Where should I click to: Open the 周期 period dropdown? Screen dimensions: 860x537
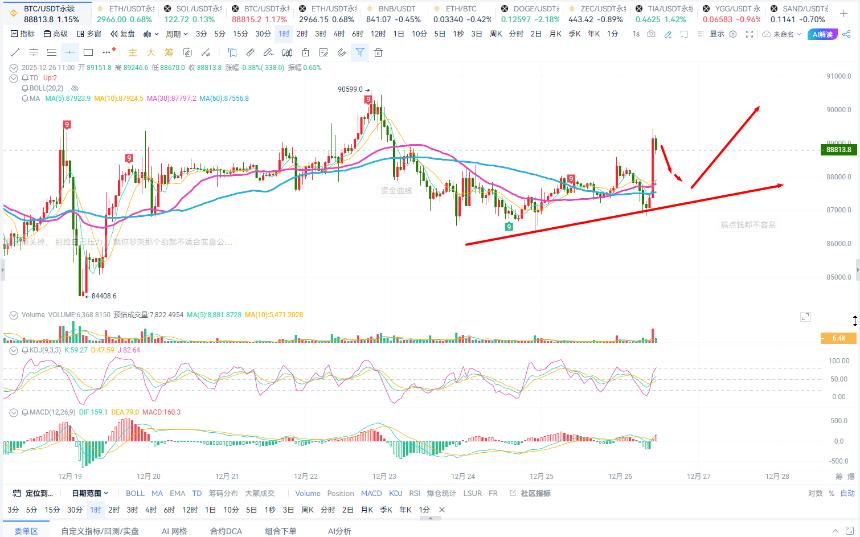176,34
